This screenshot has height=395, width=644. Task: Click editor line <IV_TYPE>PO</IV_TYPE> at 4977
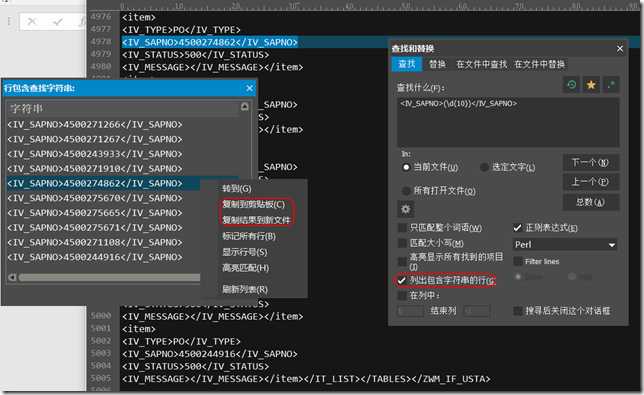click(181, 30)
